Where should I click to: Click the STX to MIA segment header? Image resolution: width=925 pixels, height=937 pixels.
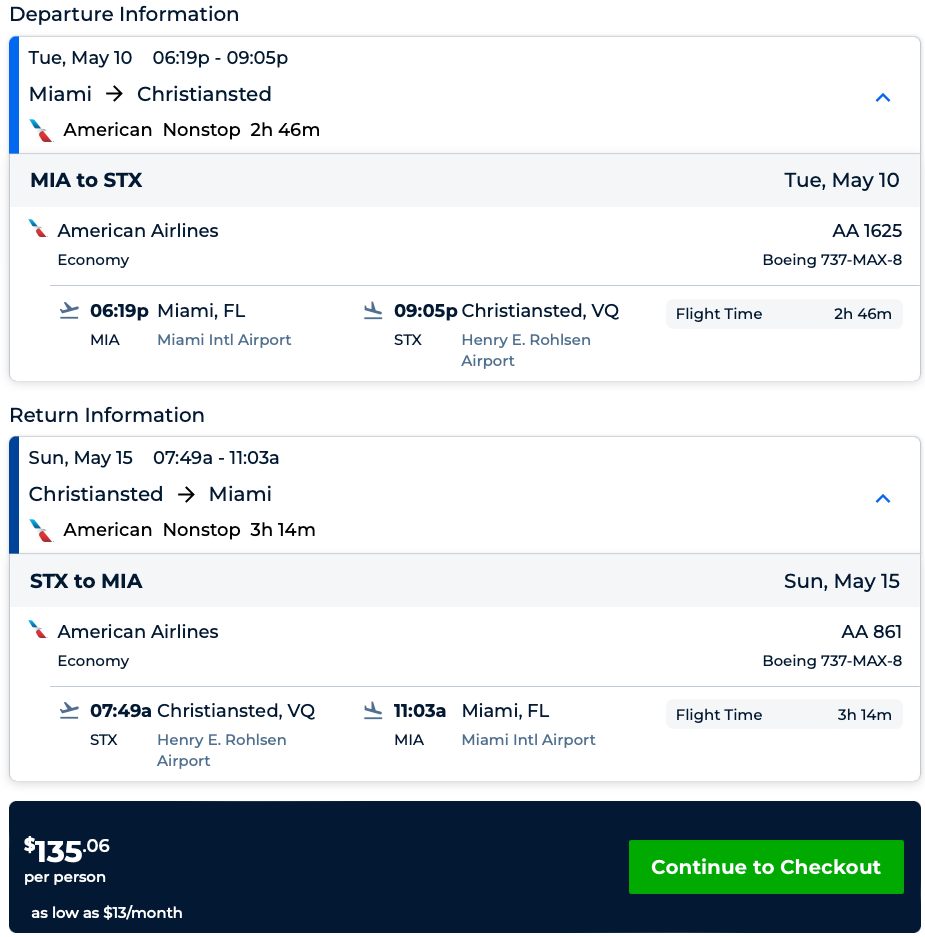[x=87, y=581]
